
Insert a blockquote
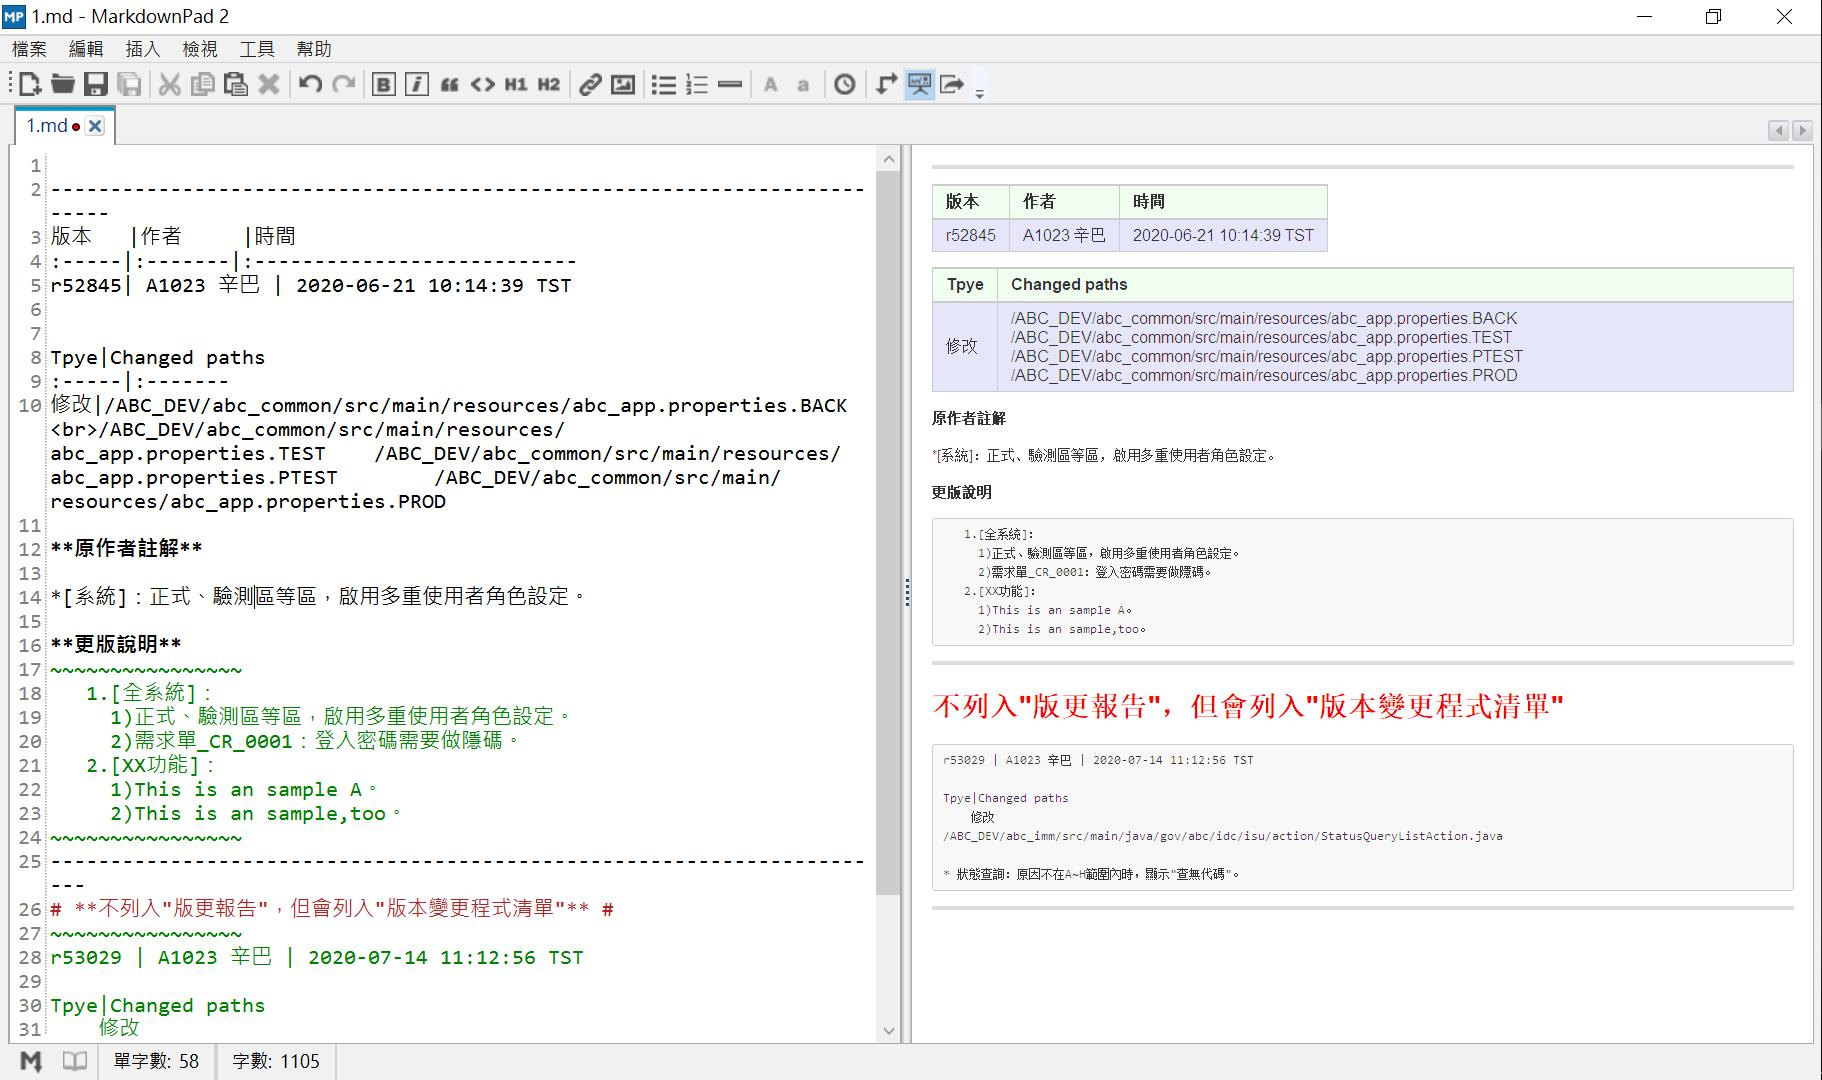[450, 85]
